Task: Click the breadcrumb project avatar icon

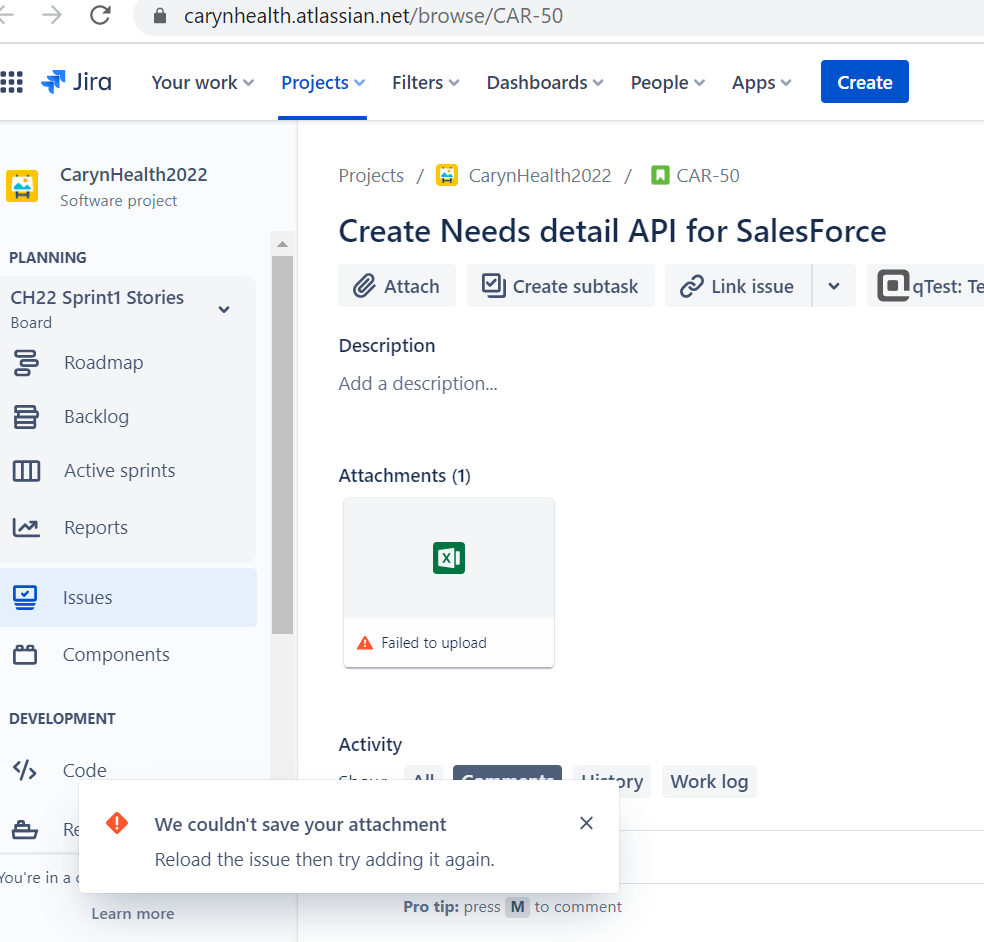Action: (447, 175)
